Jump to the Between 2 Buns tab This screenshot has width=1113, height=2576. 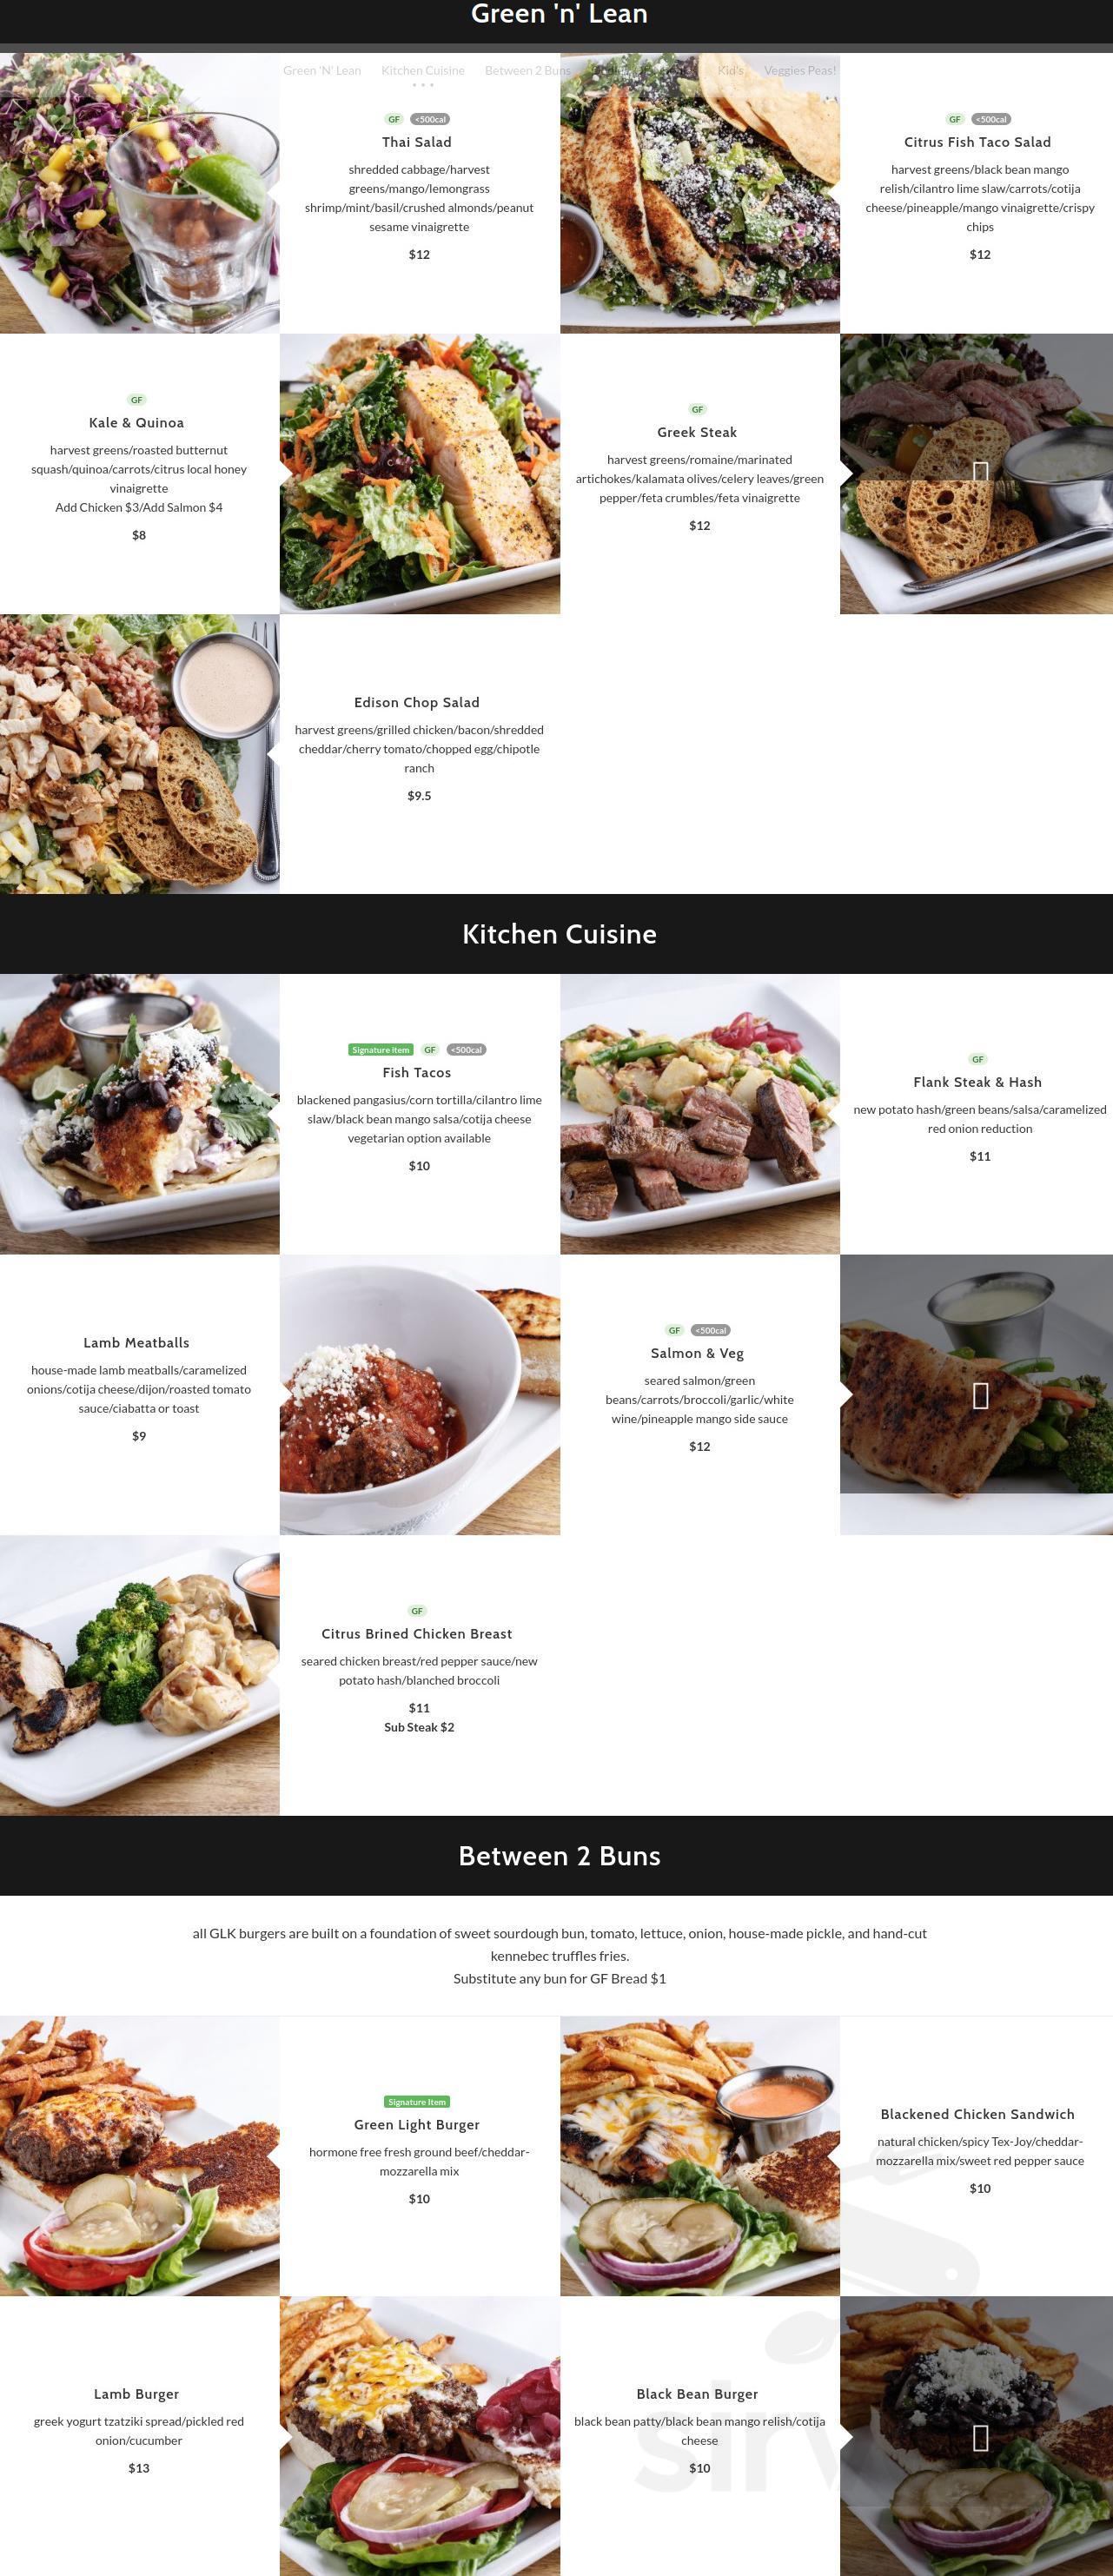pyautogui.click(x=527, y=70)
